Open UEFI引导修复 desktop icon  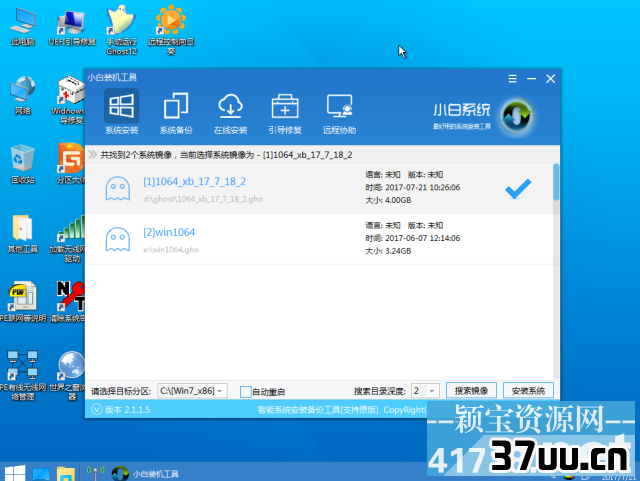pos(72,27)
